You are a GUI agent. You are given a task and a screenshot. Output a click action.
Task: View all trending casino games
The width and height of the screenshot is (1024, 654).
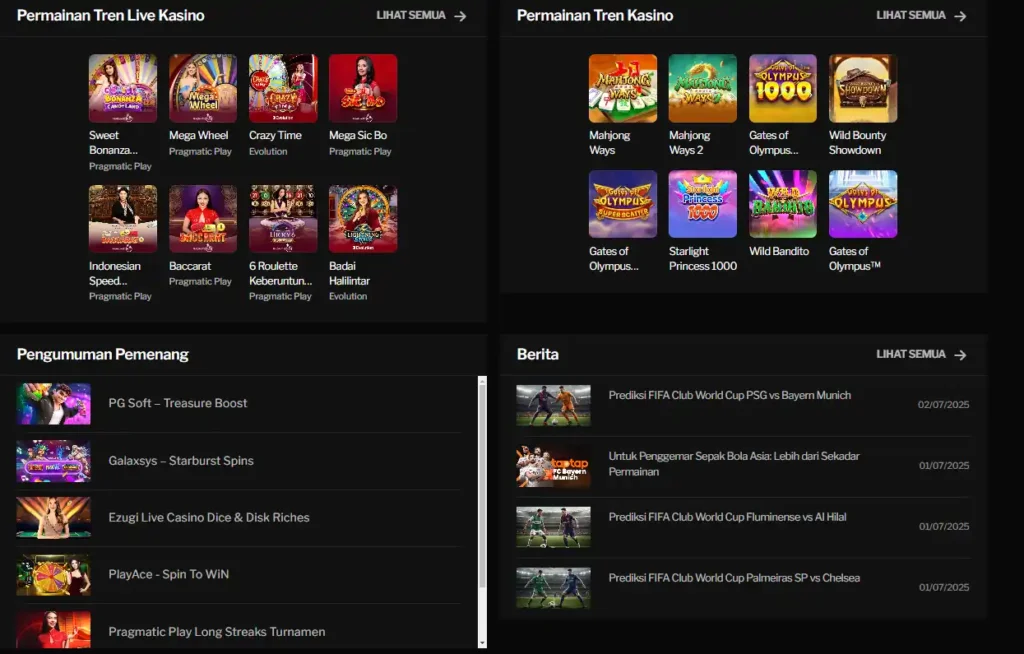(x=911, y=15)
